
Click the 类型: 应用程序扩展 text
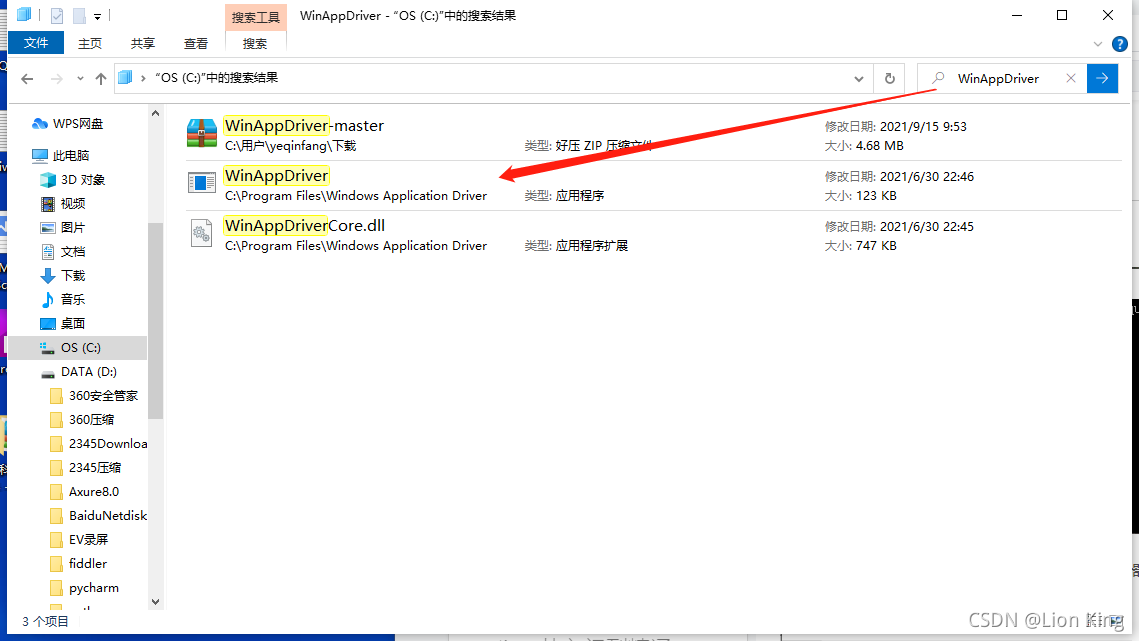[x=576, y=246]
